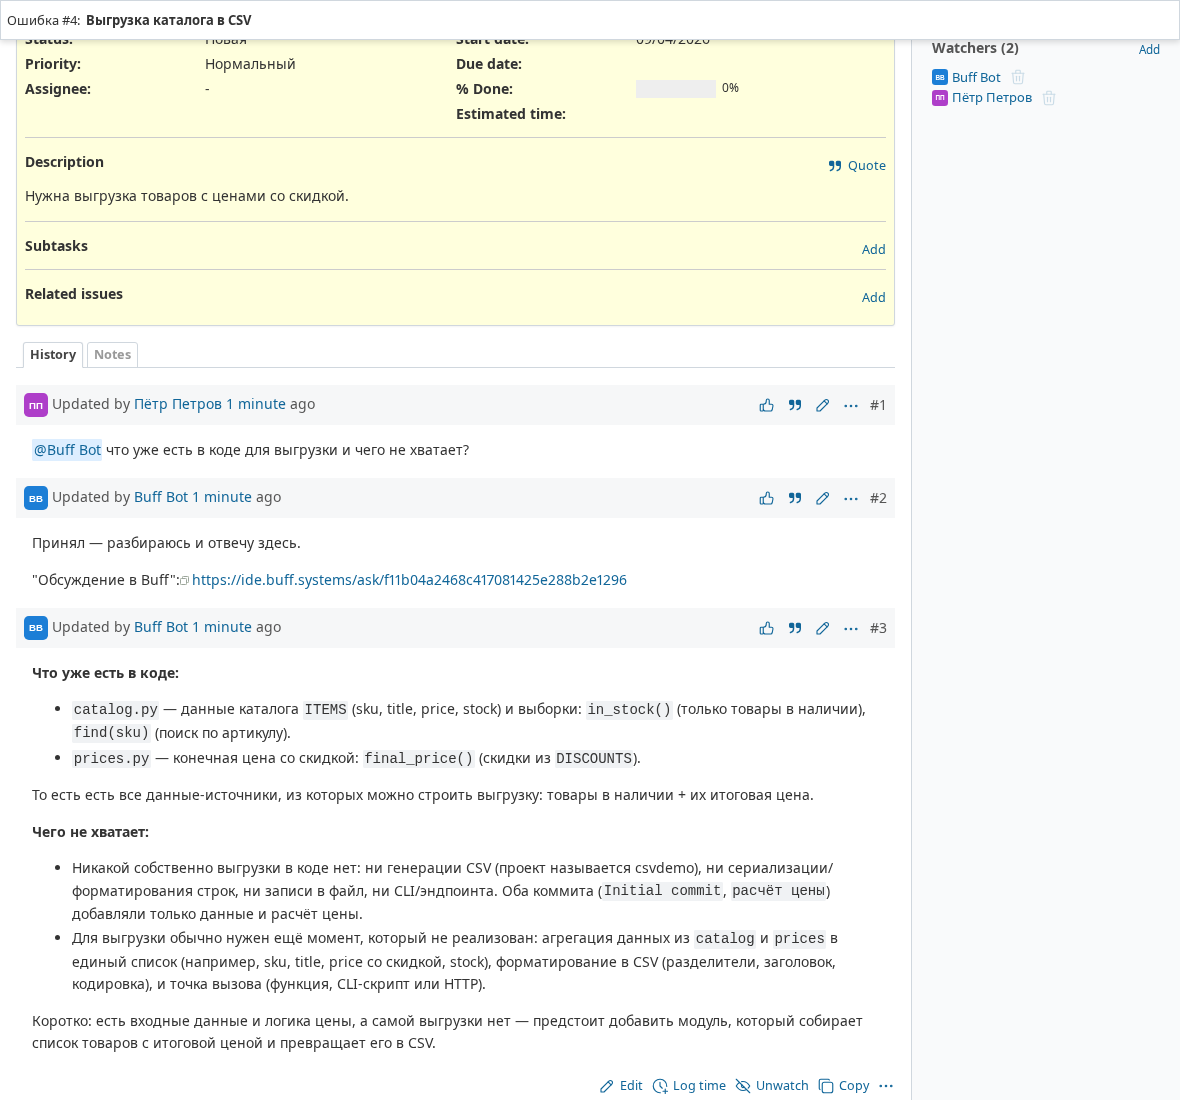Click the final_price() code snippet
Screen dimensions: 1180x1100
coord(418,758)
